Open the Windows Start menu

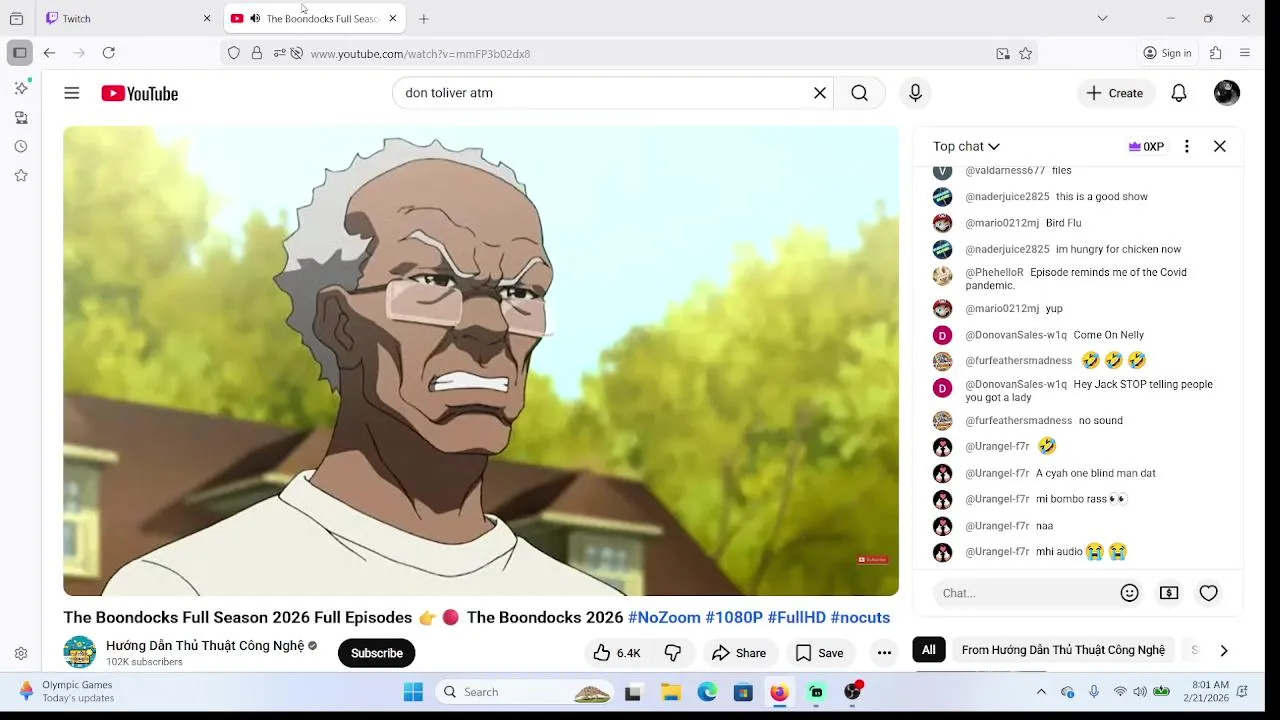click(413, 692)
